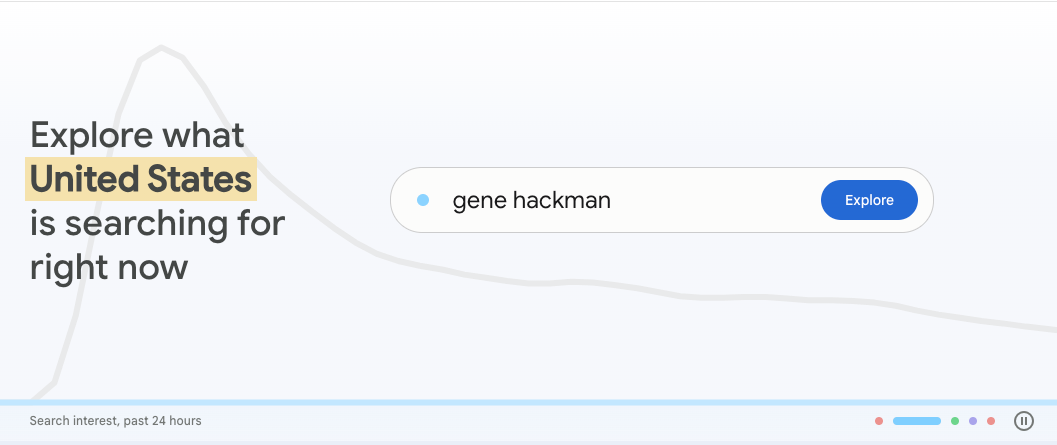The image size is (1057, 445).
Task: Select the active blue carousel bar indicator
Action: coord(916,421)
